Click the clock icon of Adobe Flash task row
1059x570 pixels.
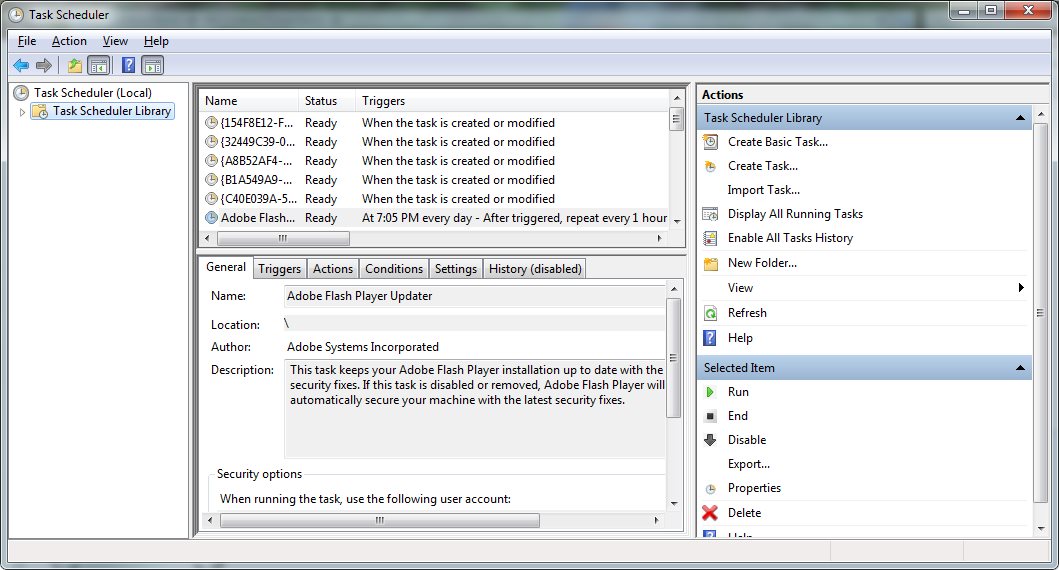click(211, 218)
